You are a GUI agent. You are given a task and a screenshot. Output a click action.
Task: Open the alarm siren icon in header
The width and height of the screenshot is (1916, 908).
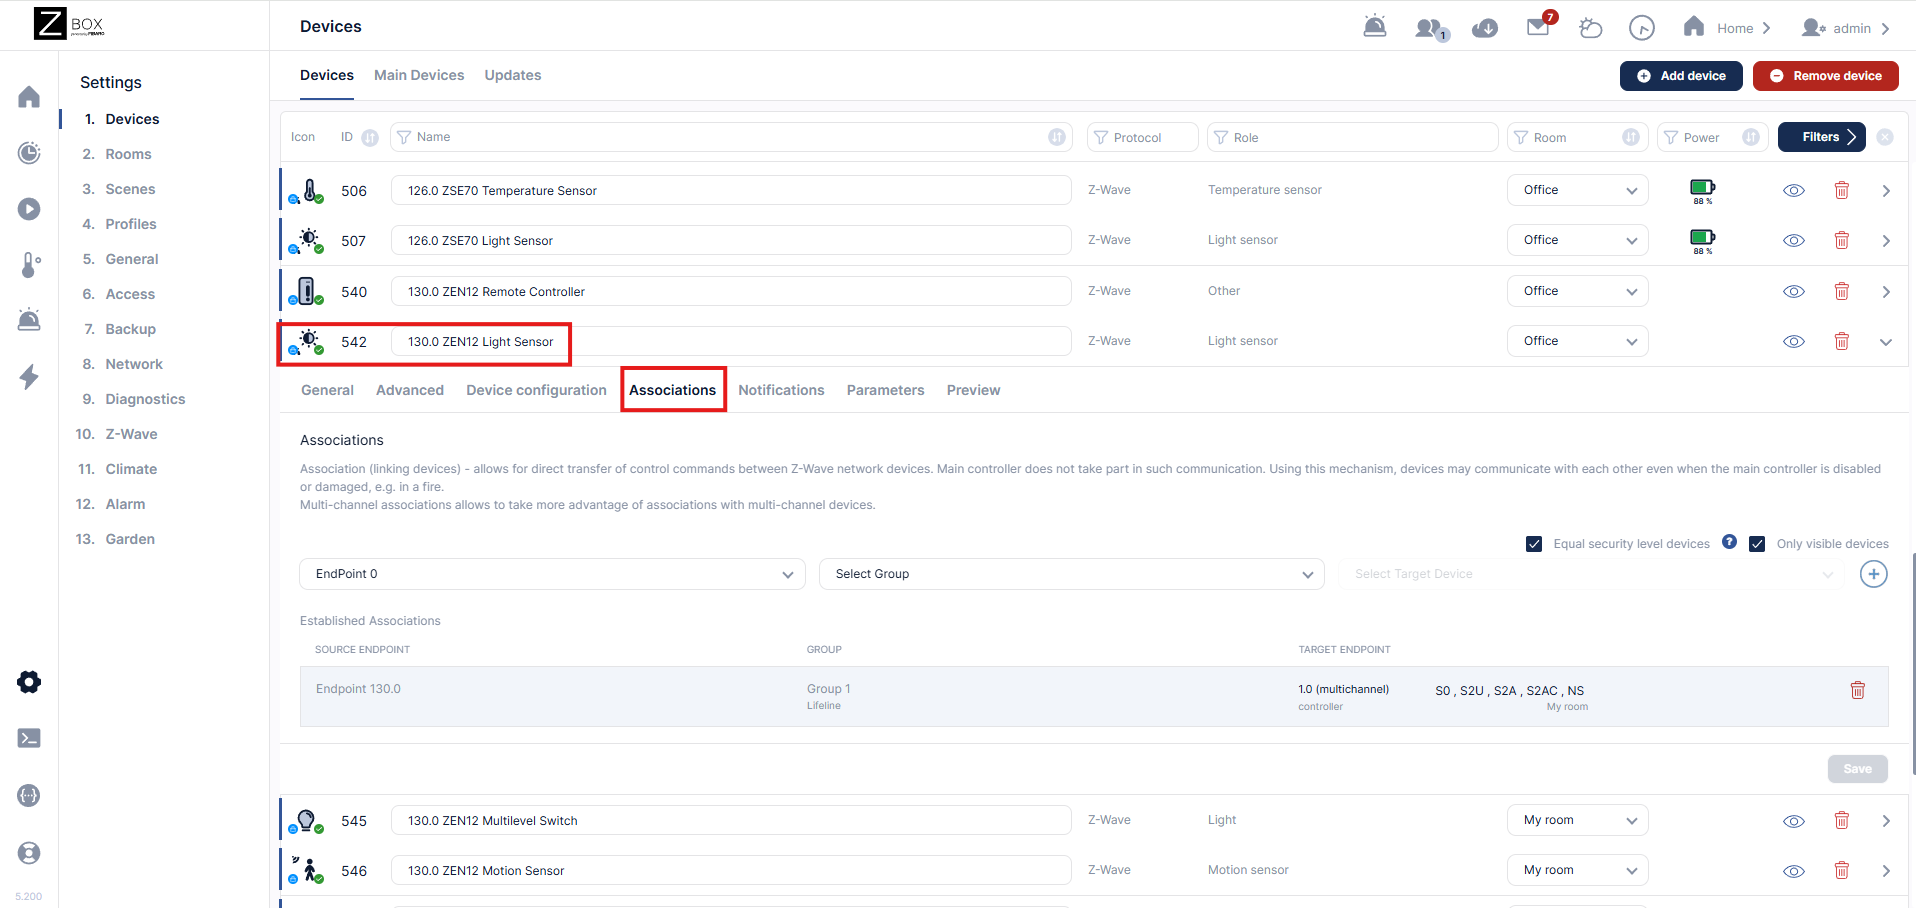point(1375,27)
